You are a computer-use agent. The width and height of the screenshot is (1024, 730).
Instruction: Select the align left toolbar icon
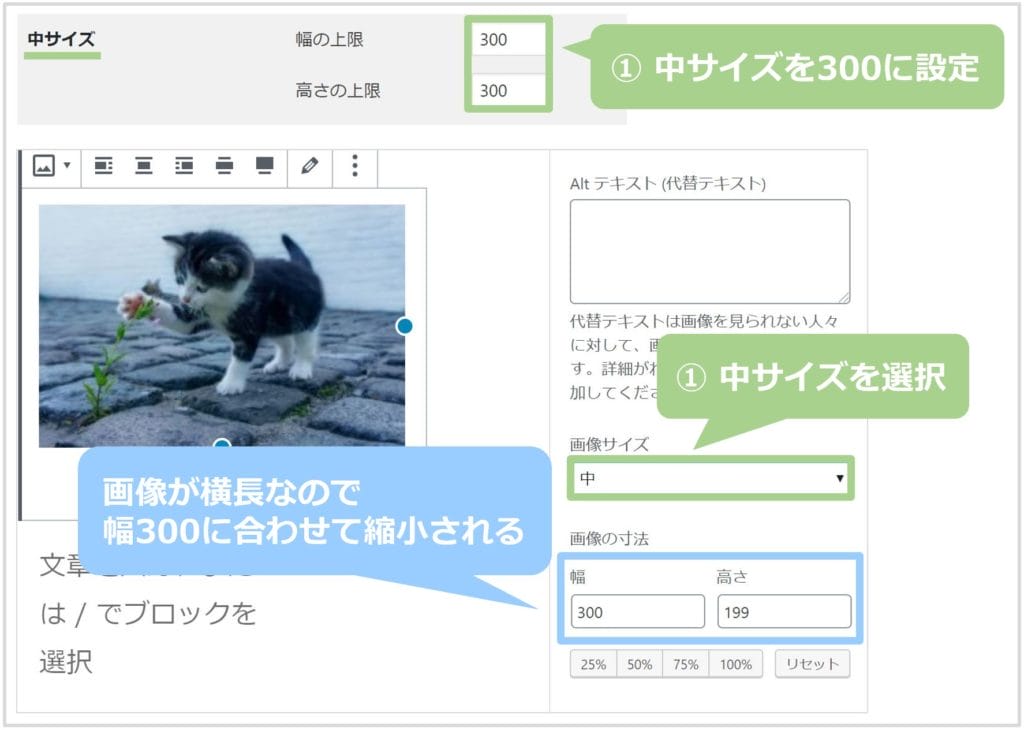103,166
